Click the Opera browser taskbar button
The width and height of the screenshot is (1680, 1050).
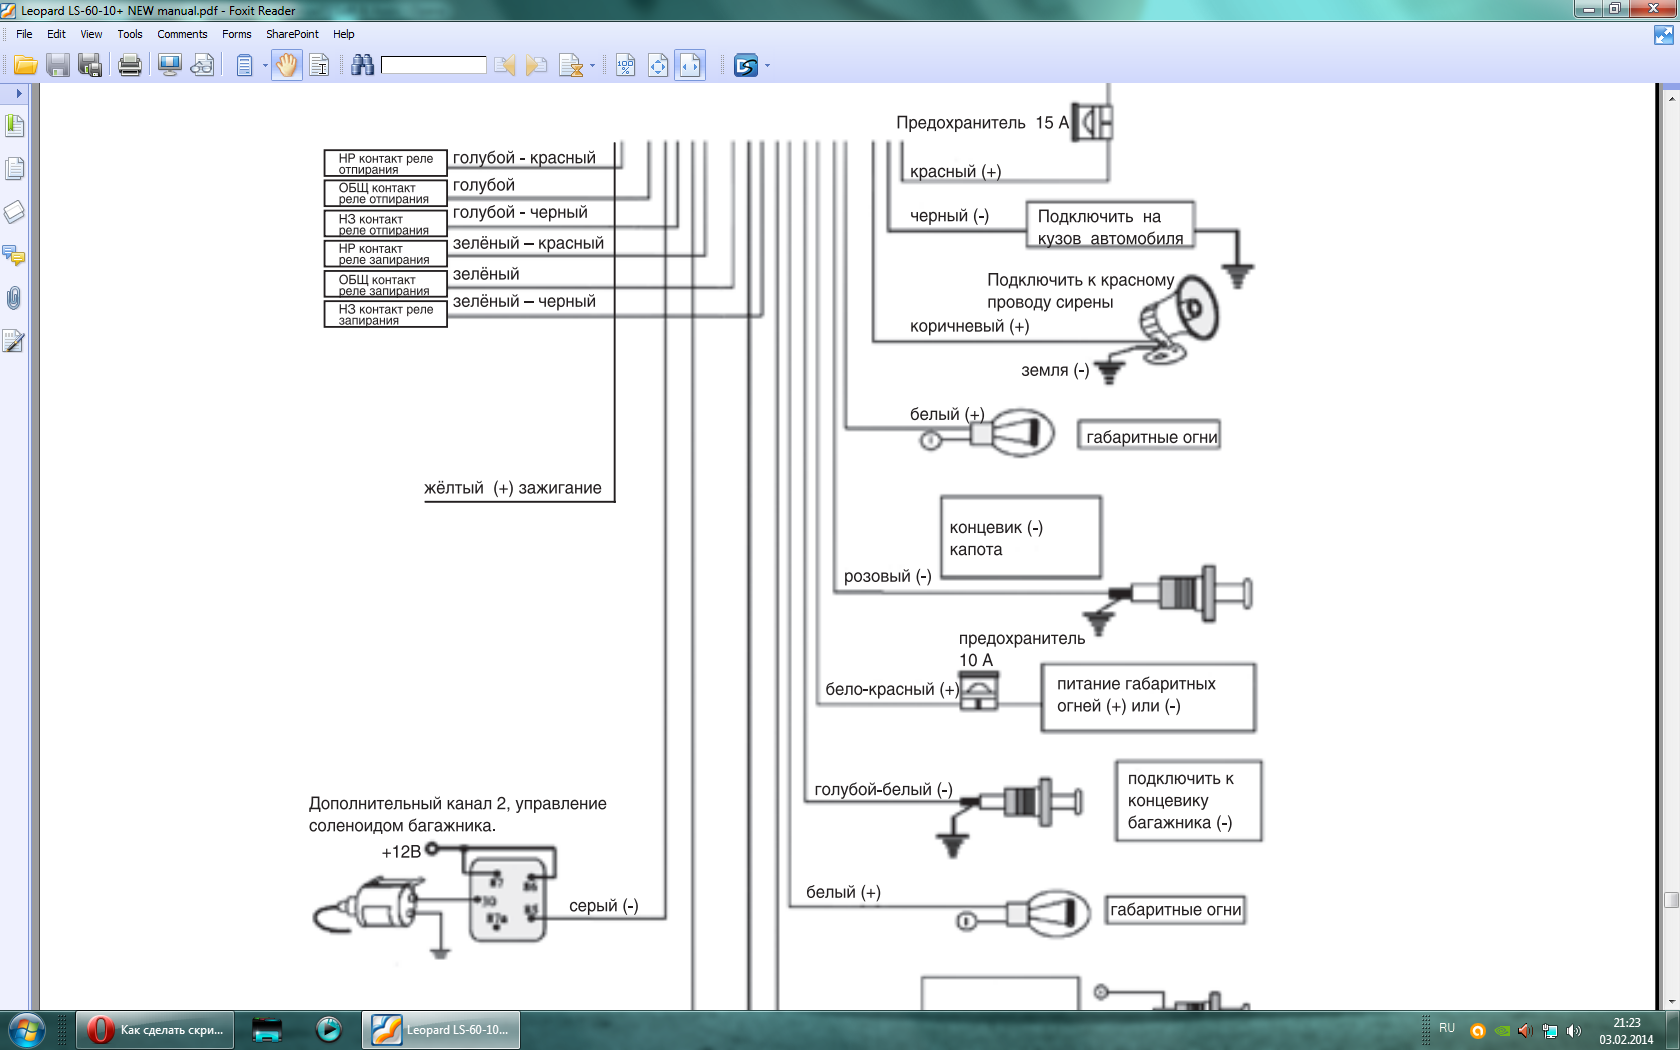click(x=155, y=1029)
